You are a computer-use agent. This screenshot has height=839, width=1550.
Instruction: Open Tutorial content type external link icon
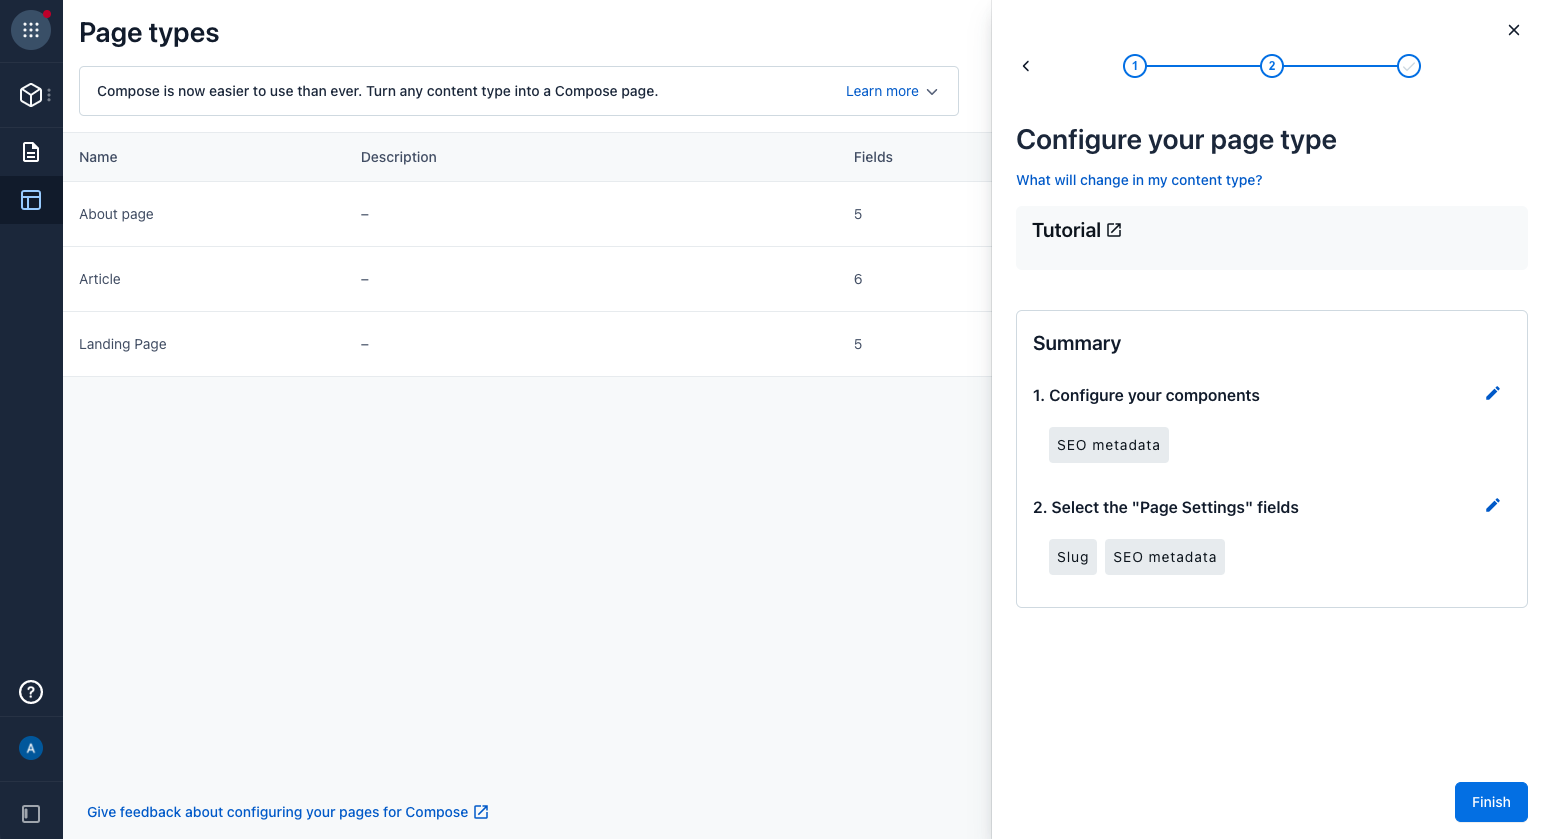click(1114, 230)
